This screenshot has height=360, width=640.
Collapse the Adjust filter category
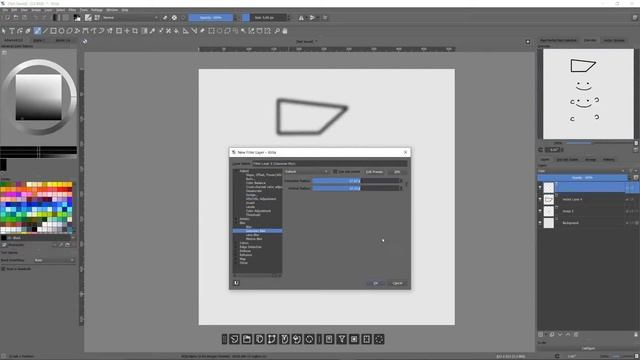pyautogui.click(x=236, y=171)
